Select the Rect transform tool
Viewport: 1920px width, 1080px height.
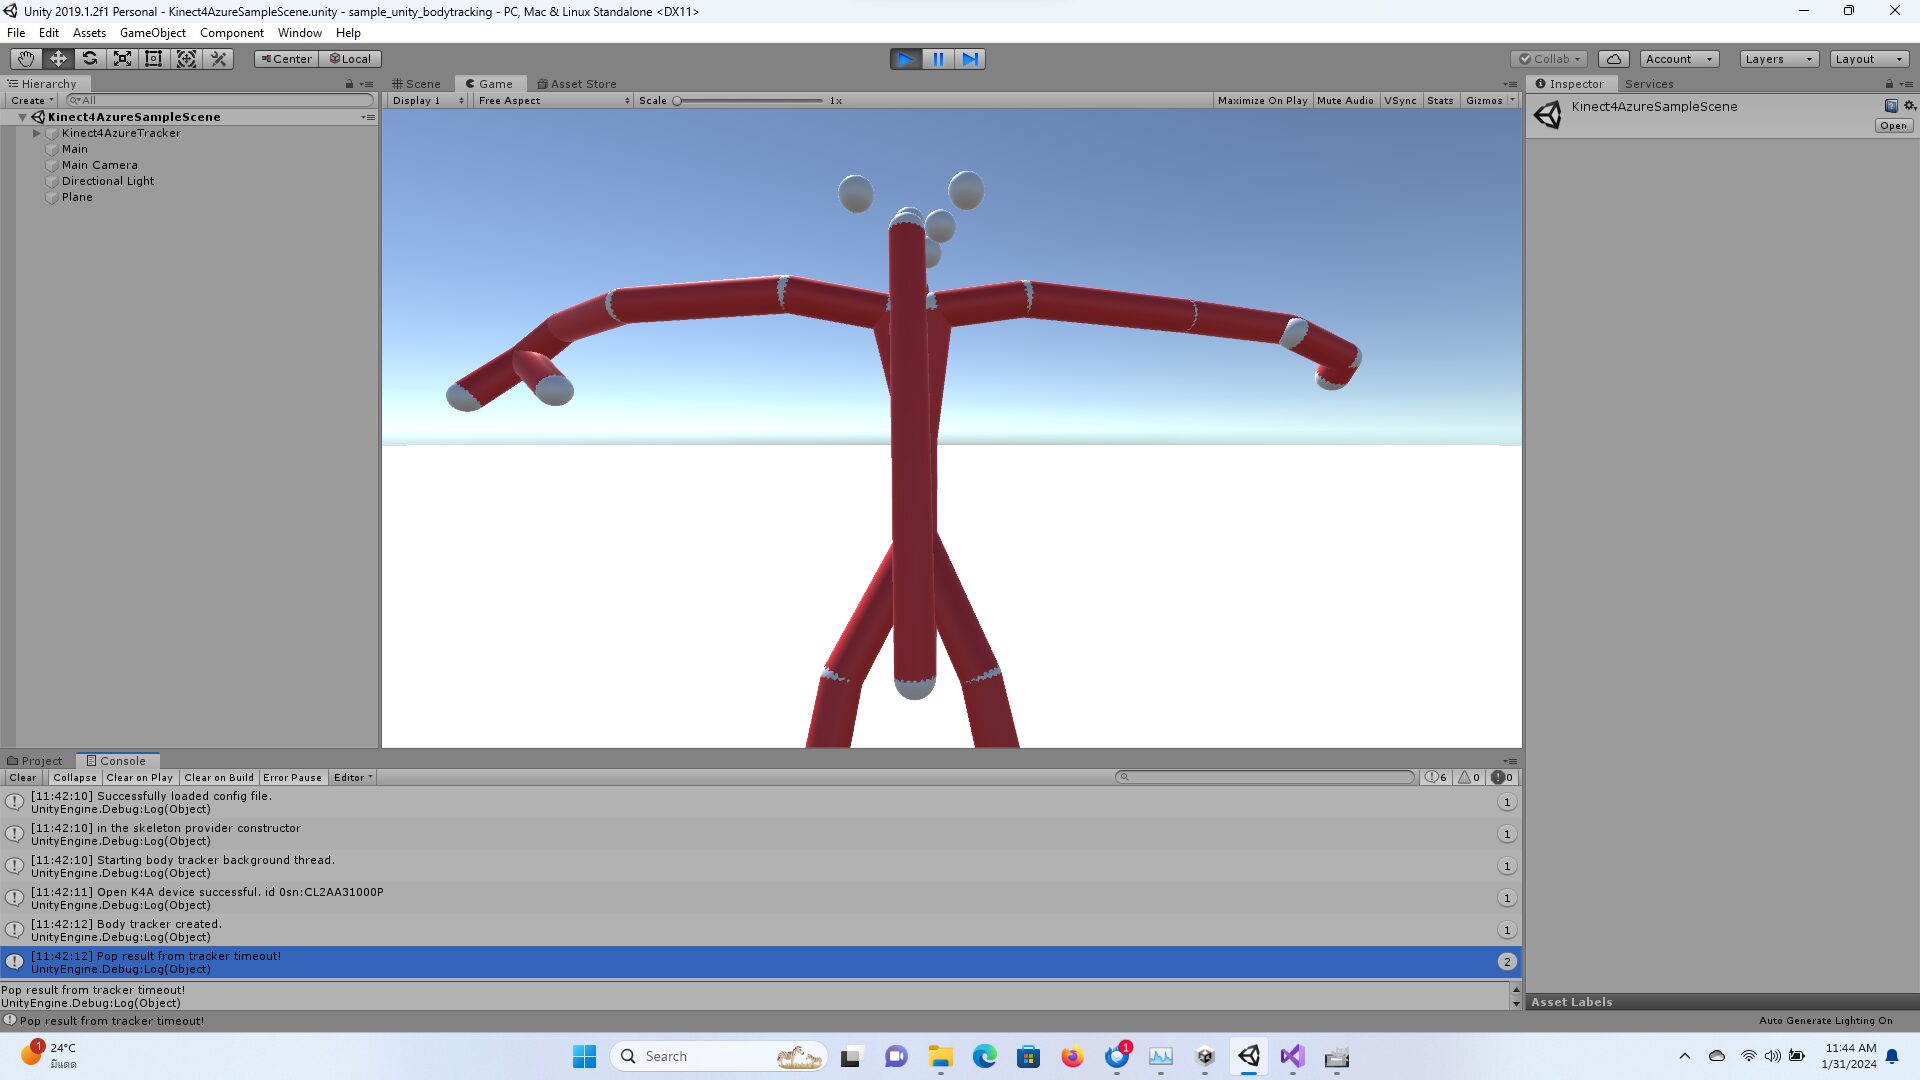pyautogui.click(x=154, y=59)
